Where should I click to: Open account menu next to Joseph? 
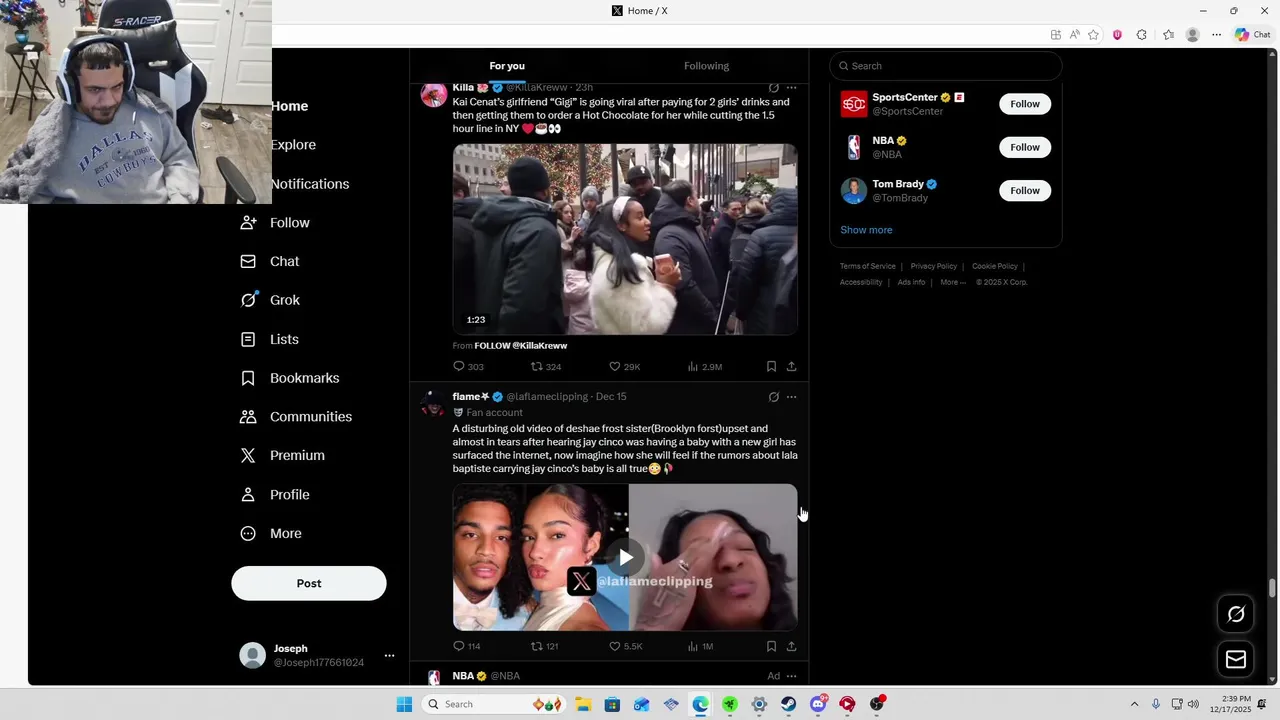coord(389,656)
